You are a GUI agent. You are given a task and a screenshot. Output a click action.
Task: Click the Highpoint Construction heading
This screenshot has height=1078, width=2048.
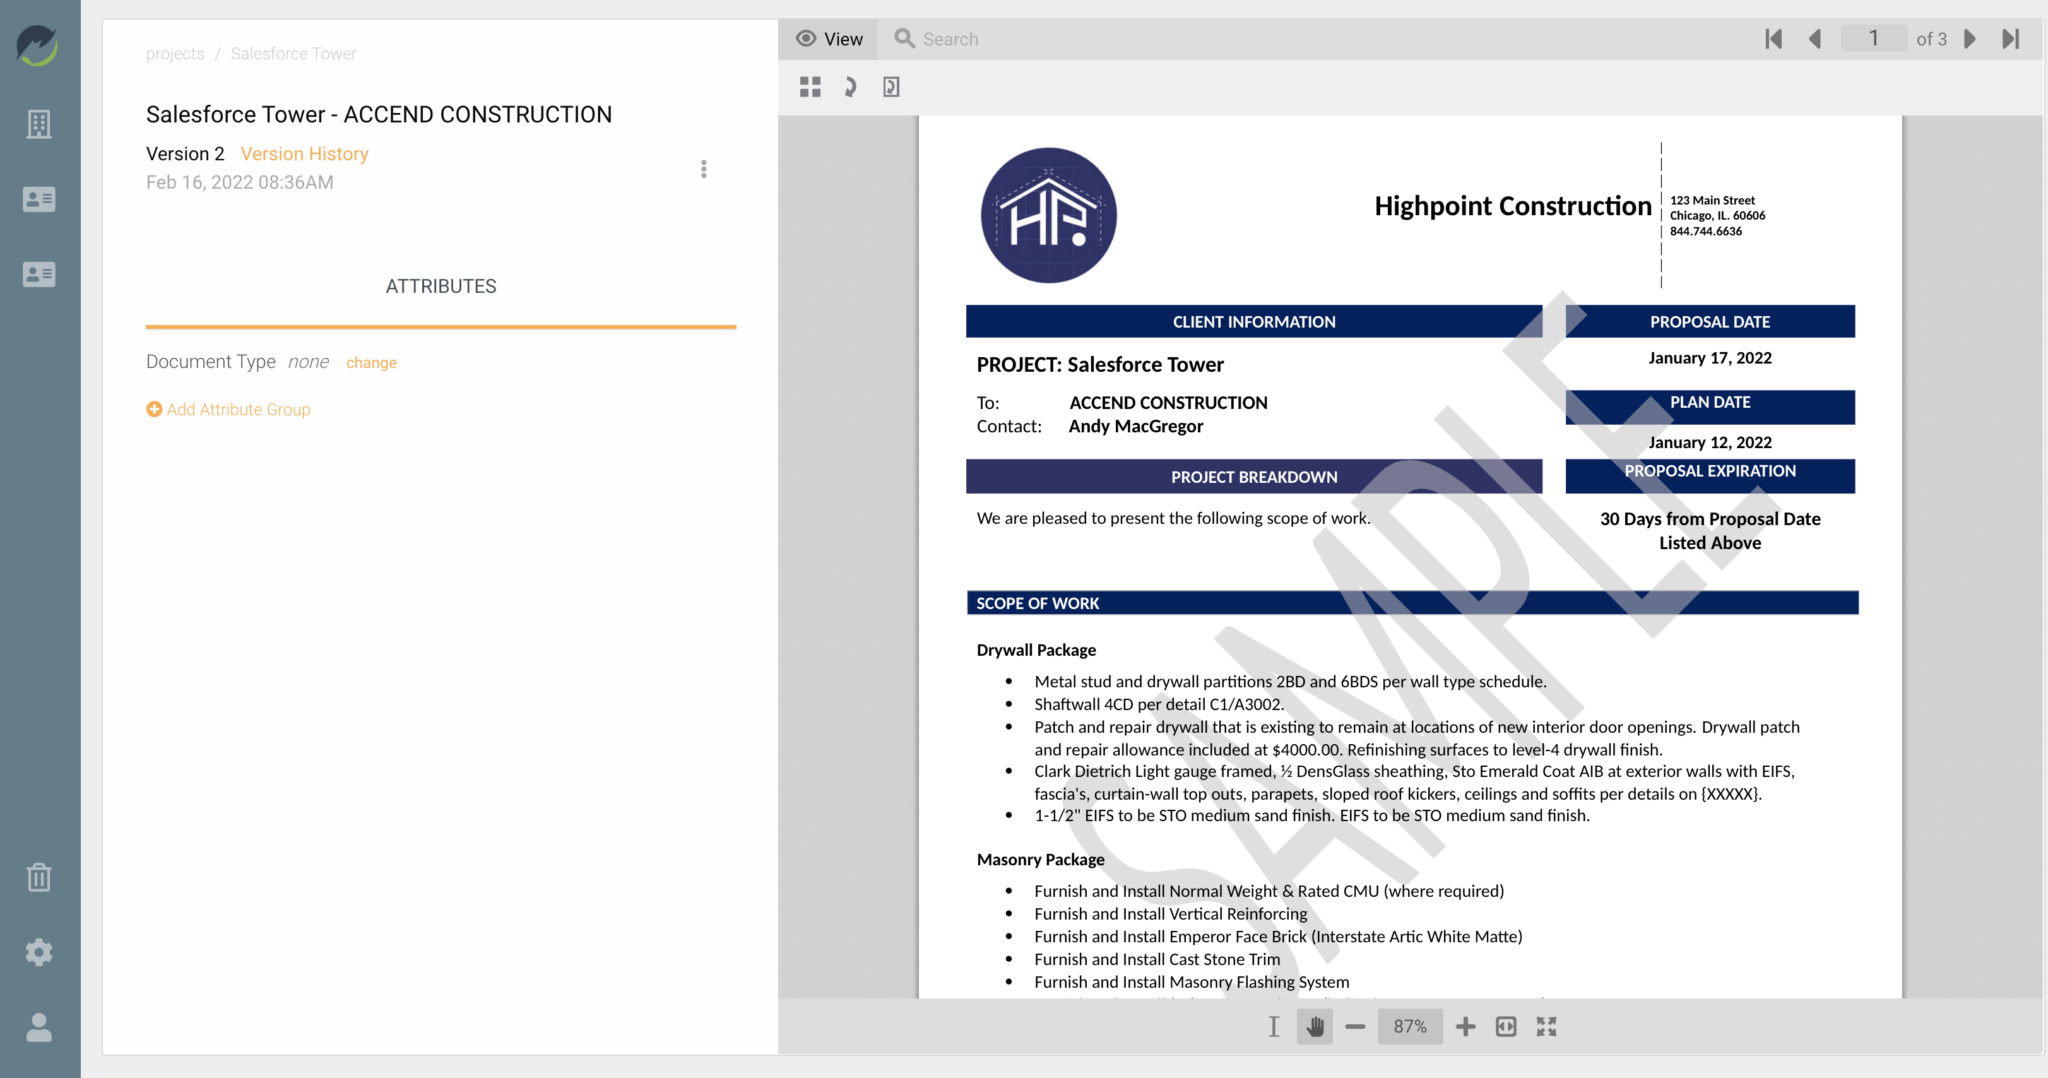click(x=1512, y=206)
